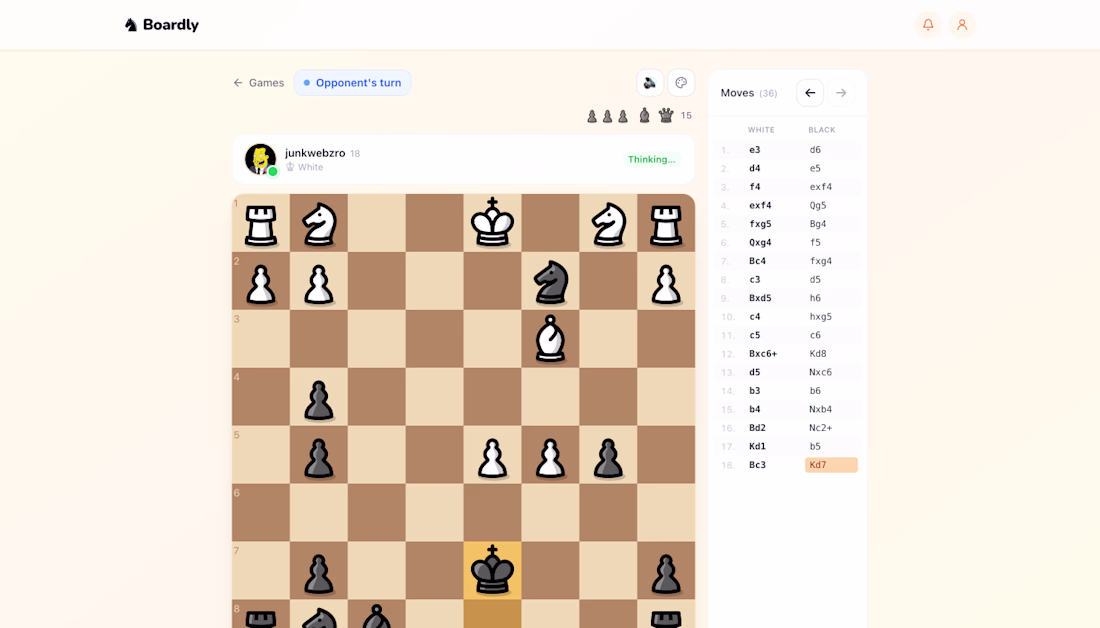Step back to the previous move
Image resolution: width=1100 pixels, height=628 pixels.
(810, 93)
